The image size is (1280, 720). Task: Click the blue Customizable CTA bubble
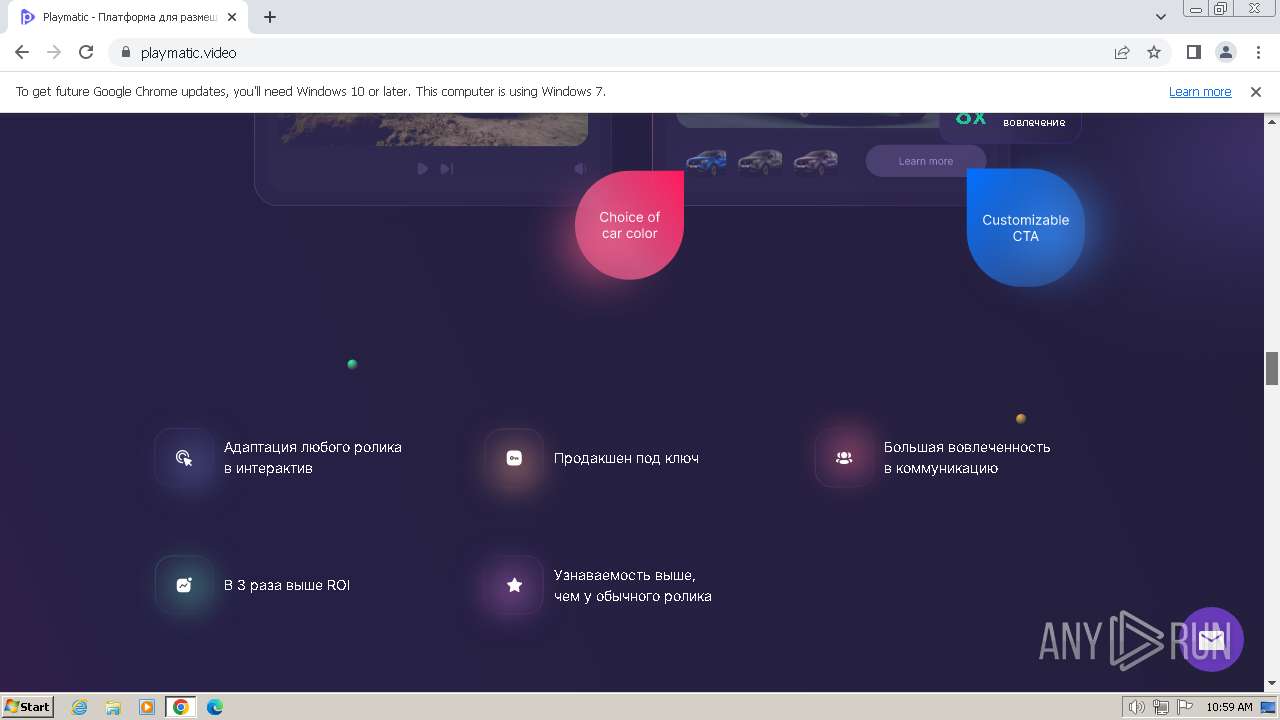[1025, 228]
